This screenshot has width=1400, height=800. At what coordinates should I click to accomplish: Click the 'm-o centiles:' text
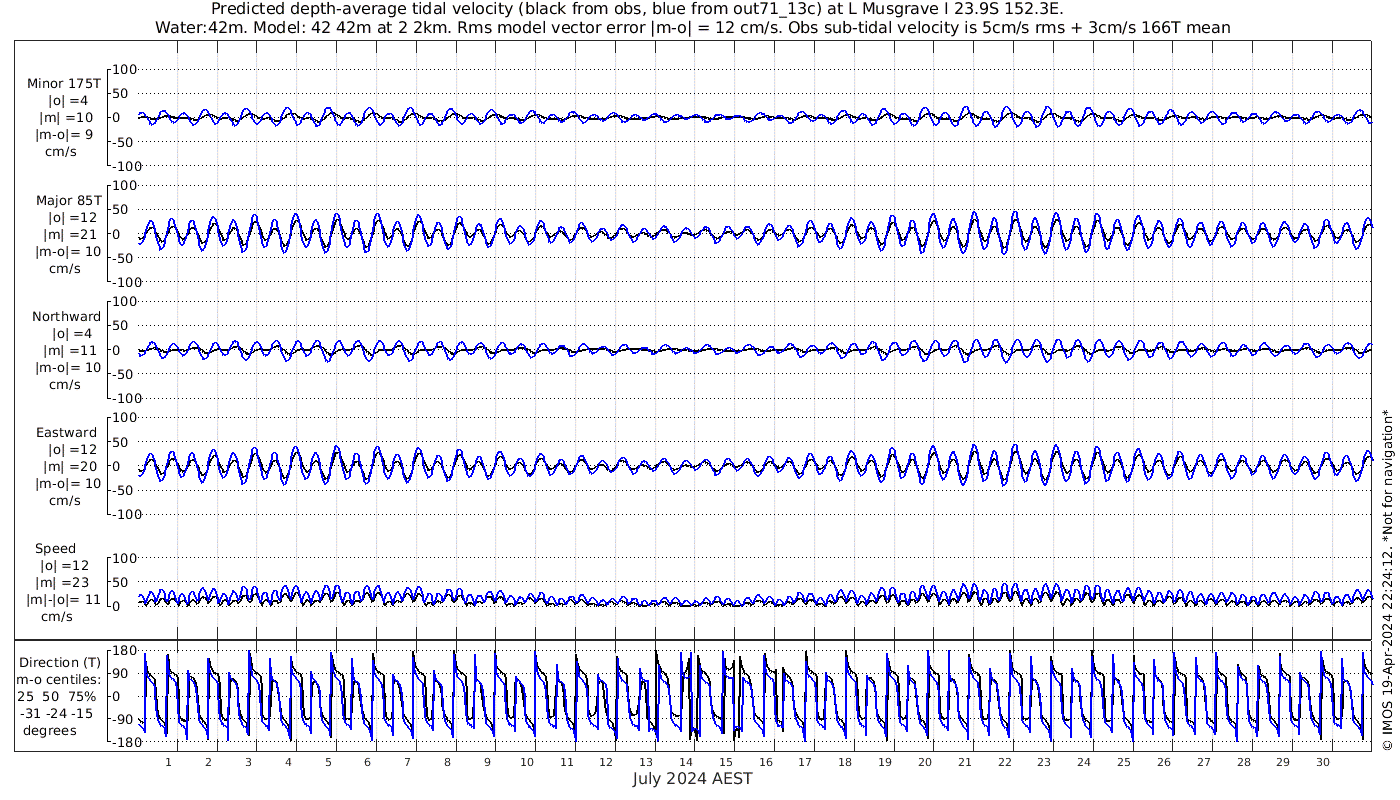coord(61,679)
